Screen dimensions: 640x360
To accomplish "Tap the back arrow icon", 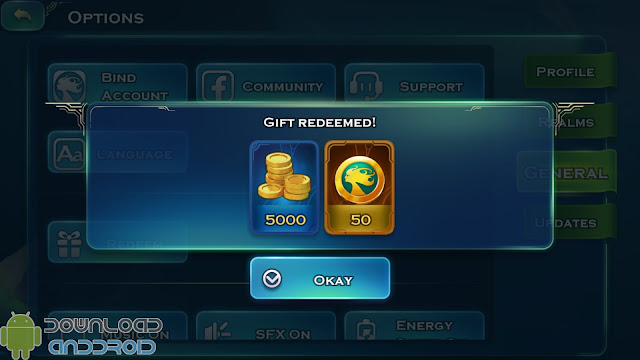I will pos(22,16).
